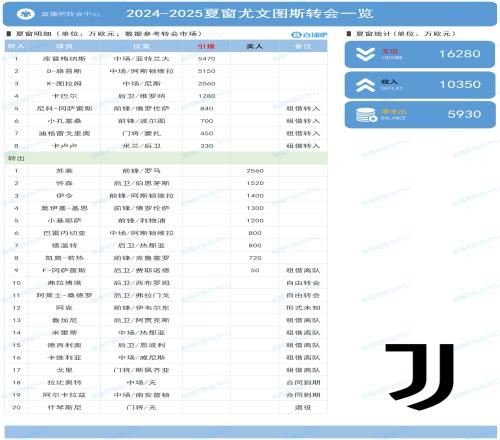Image resolution: width=500 pixels, height=440 pixels.
Task: Select outgoing player 小基耶萨
Action: tap(64, 221)
